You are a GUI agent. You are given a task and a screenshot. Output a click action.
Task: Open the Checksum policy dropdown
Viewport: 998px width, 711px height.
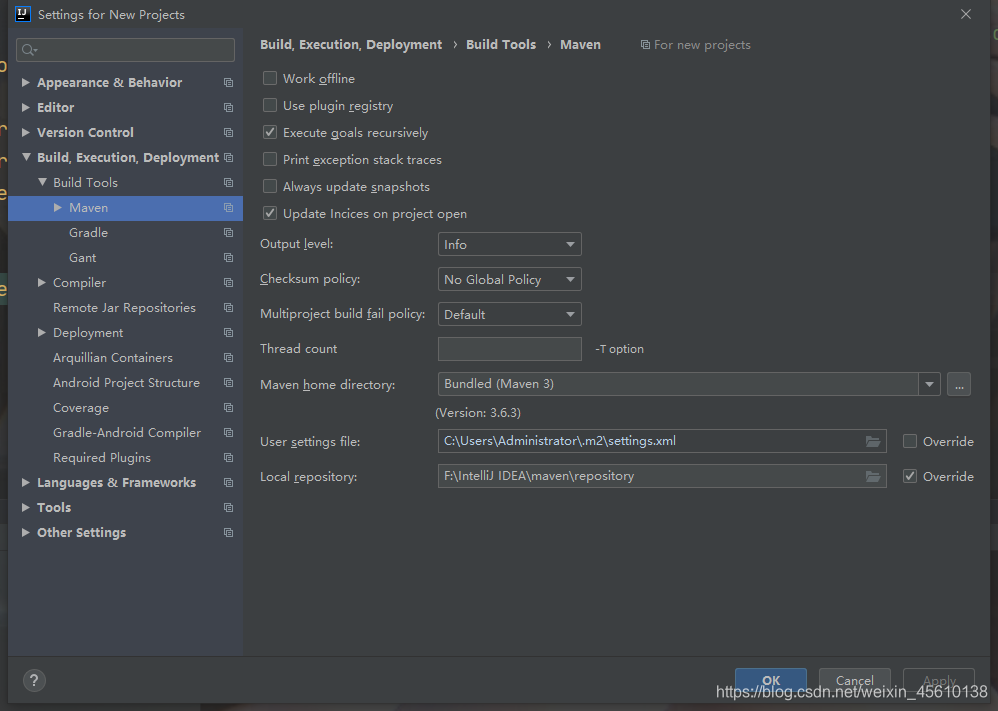509,279
